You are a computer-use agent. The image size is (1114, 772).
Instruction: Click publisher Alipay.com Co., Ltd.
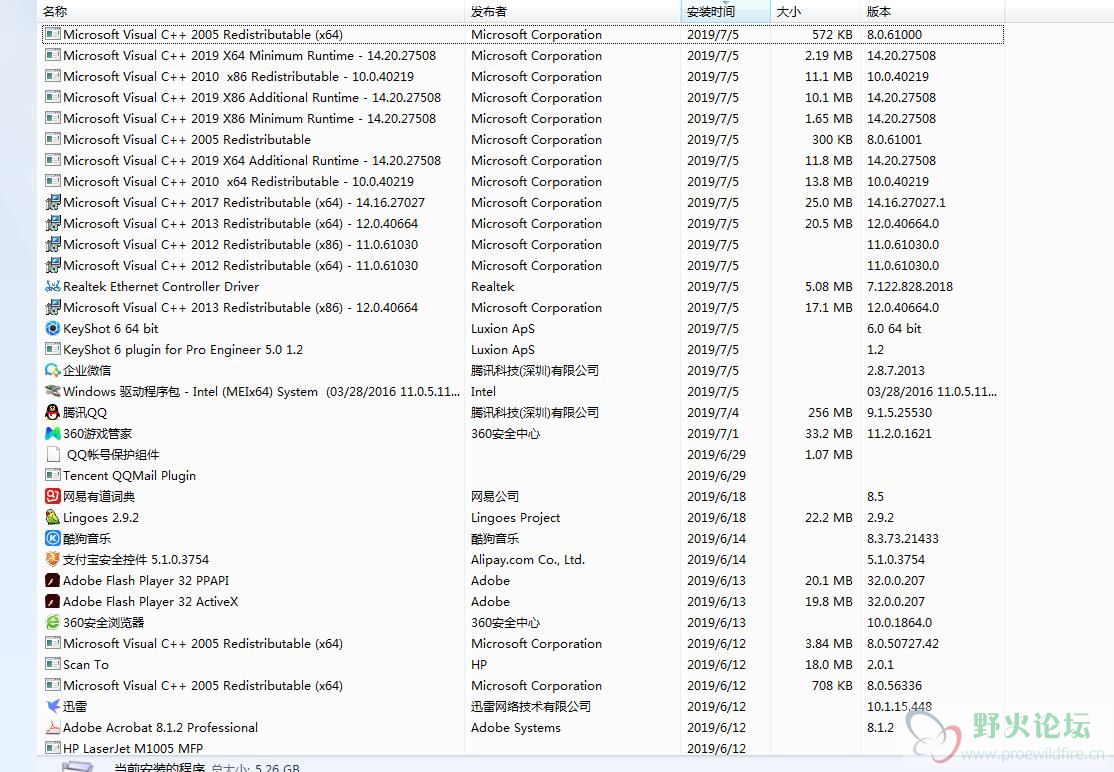528,559
